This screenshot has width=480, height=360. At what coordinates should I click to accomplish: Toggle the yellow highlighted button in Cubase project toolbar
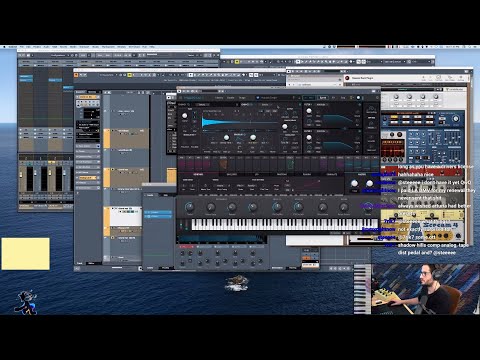130,75
